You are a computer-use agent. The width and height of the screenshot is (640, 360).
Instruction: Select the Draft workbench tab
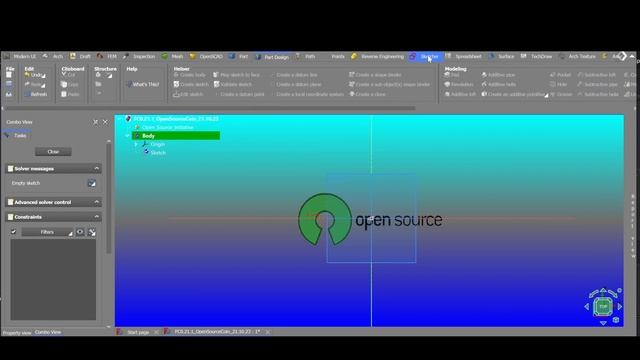tap(80, 56)
